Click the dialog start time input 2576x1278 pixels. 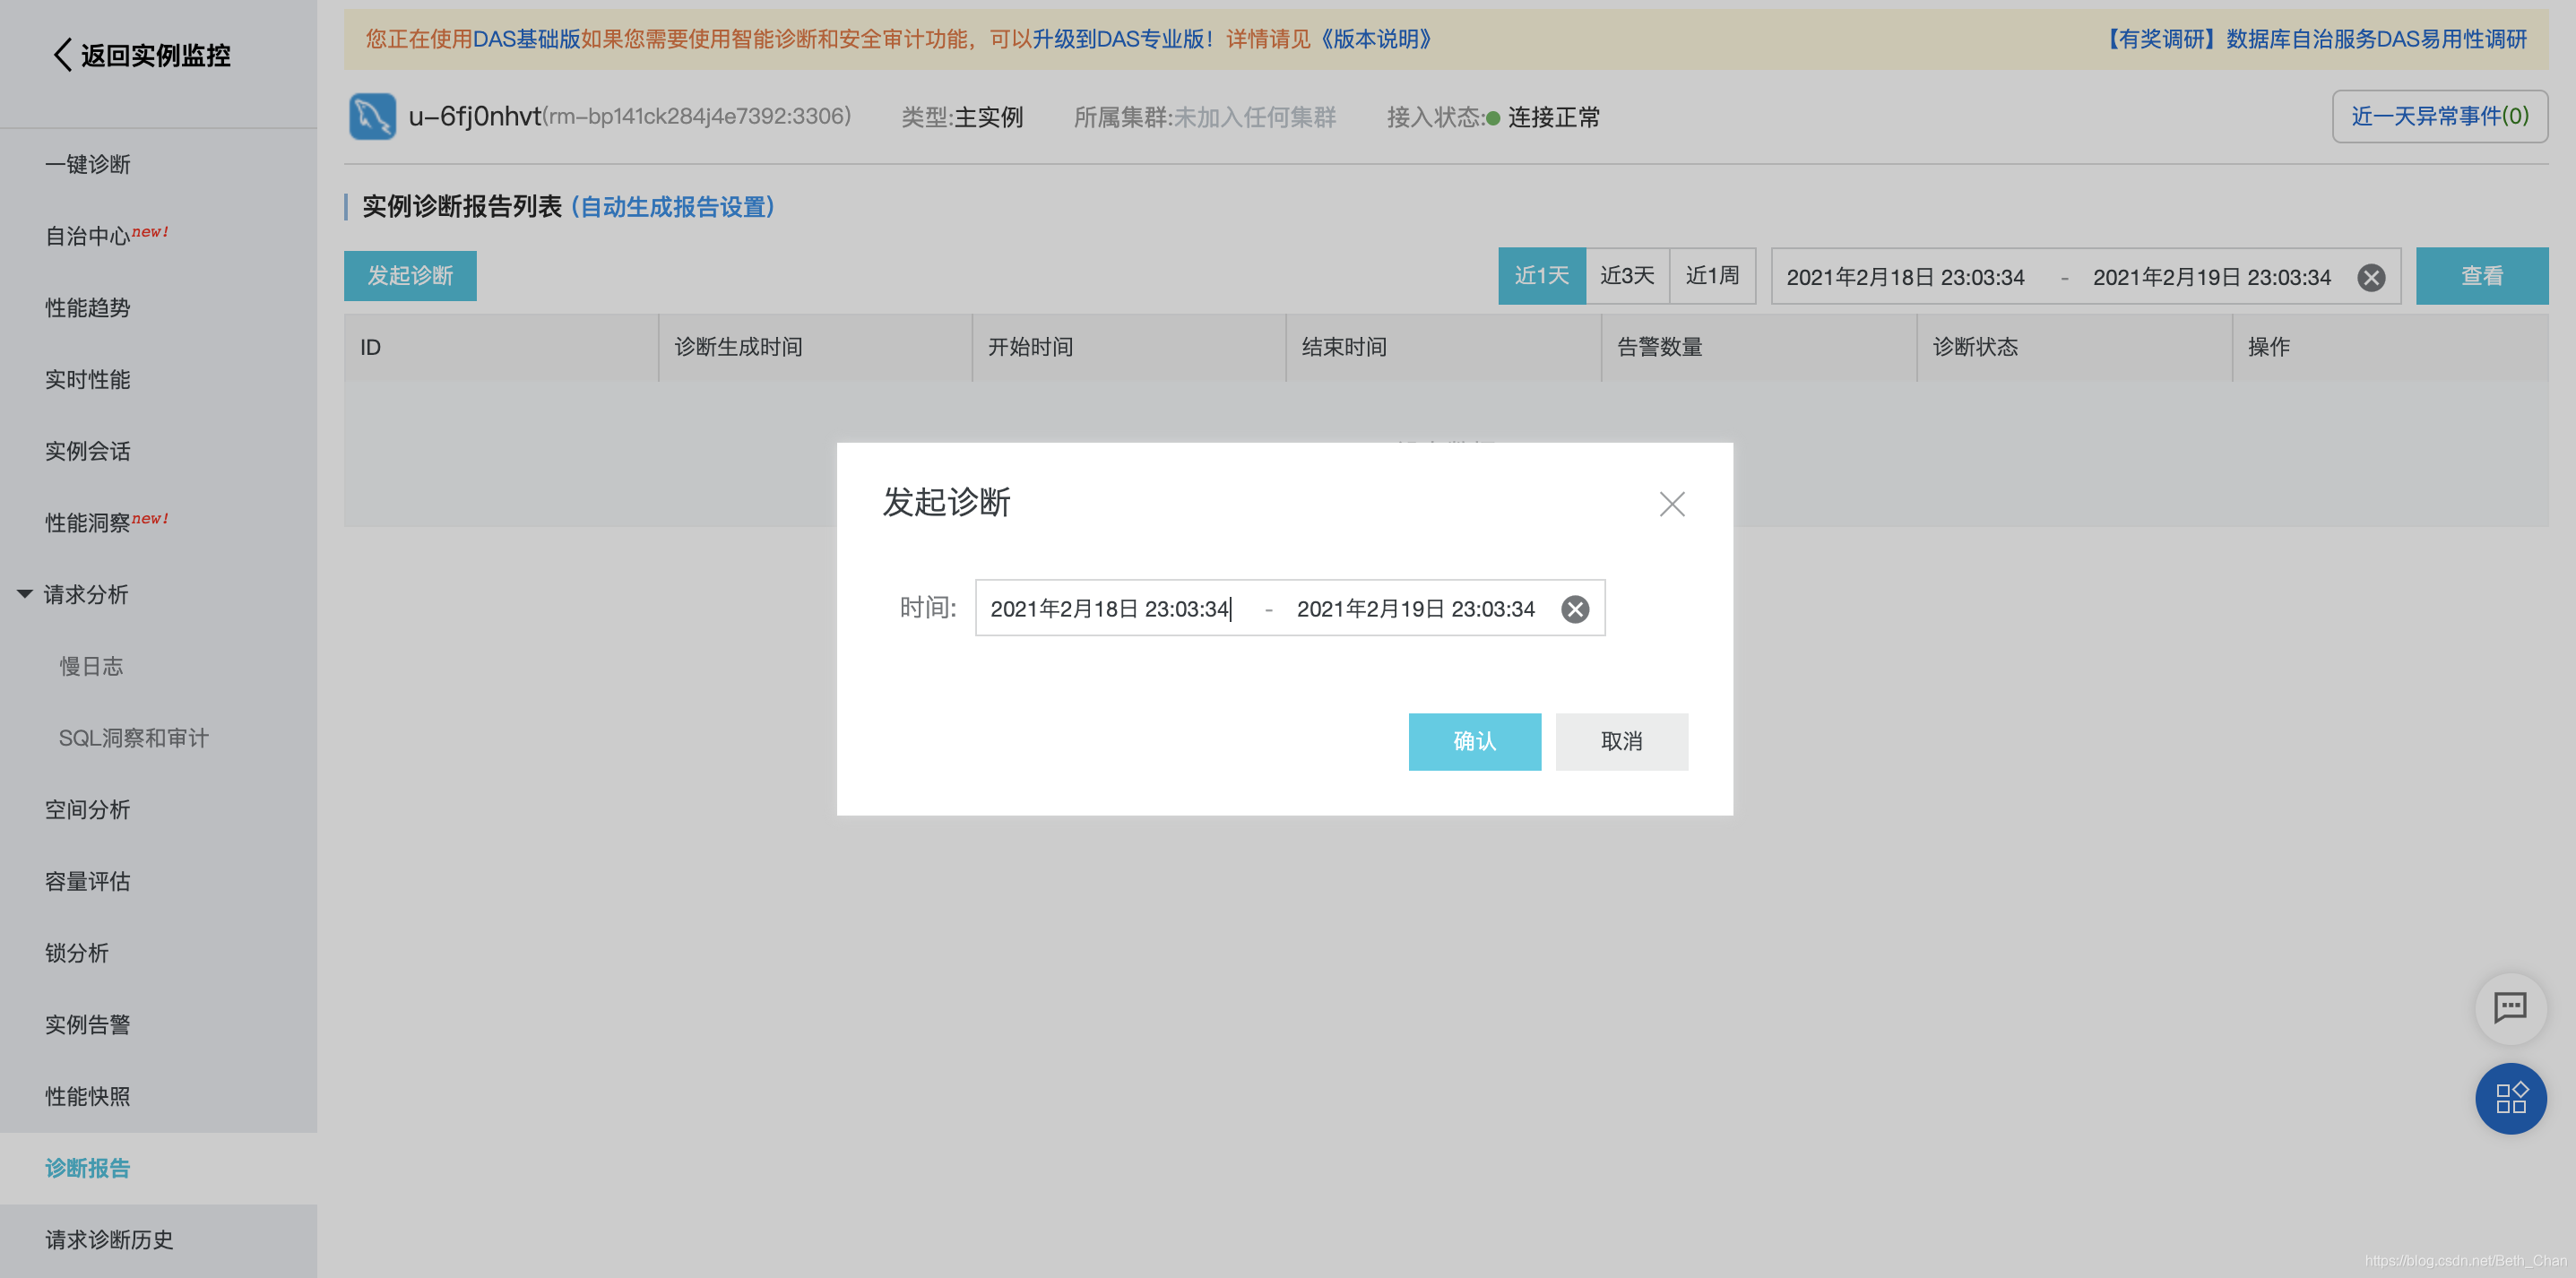point(1110,609)
